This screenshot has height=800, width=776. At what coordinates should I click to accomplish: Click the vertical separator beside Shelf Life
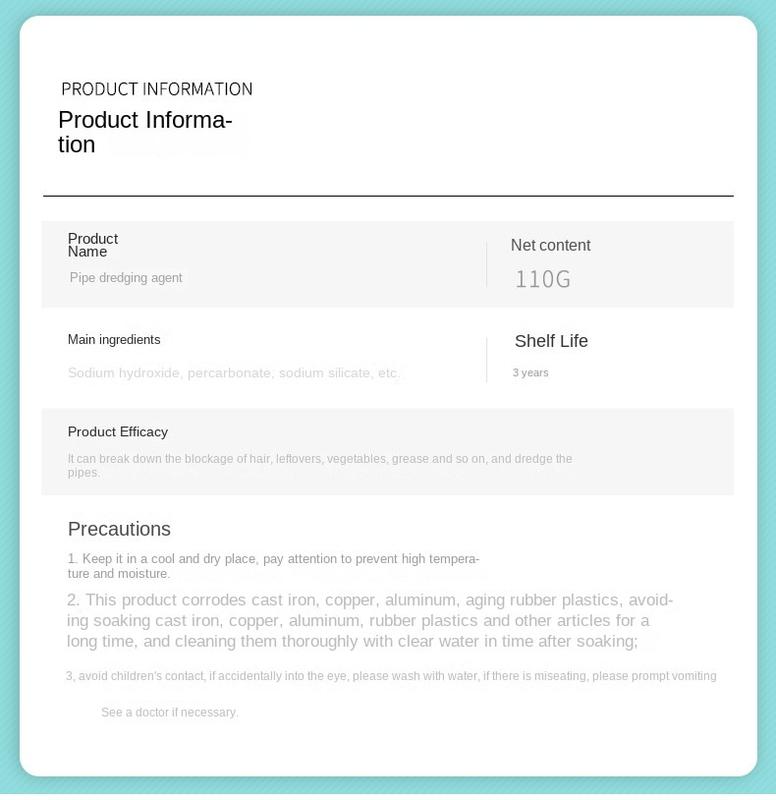(487, 359)
